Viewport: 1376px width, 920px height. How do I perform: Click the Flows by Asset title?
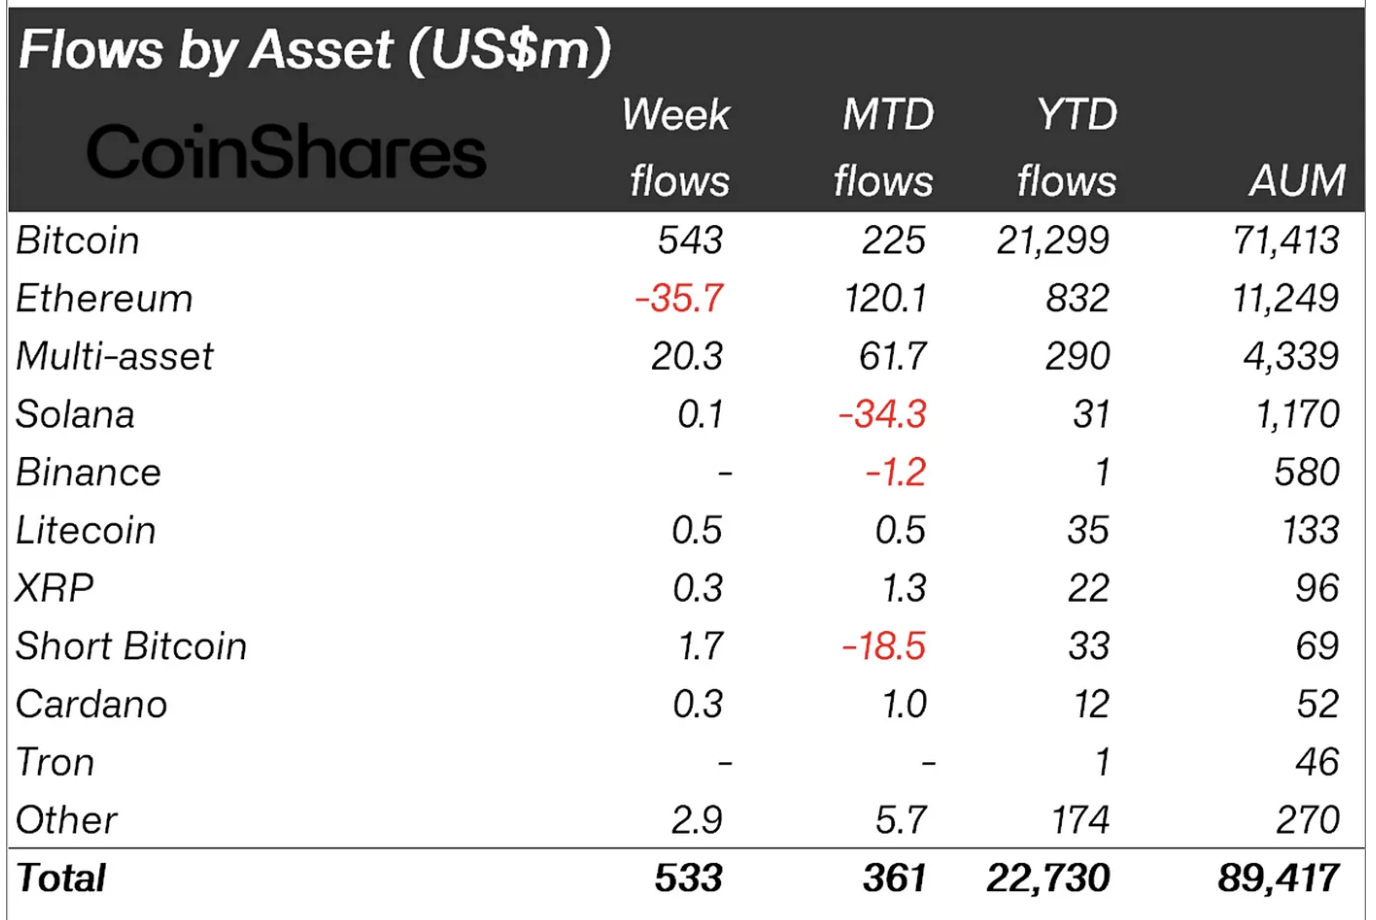tap(314, 49)
